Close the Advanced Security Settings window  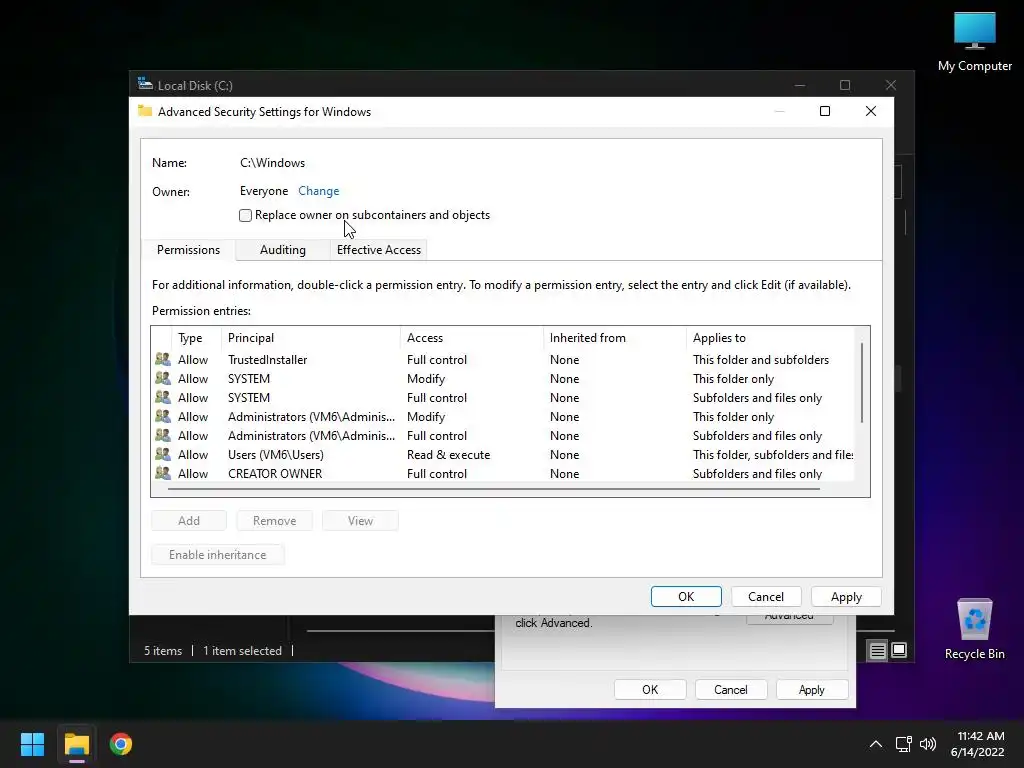(x=871, y=111)
